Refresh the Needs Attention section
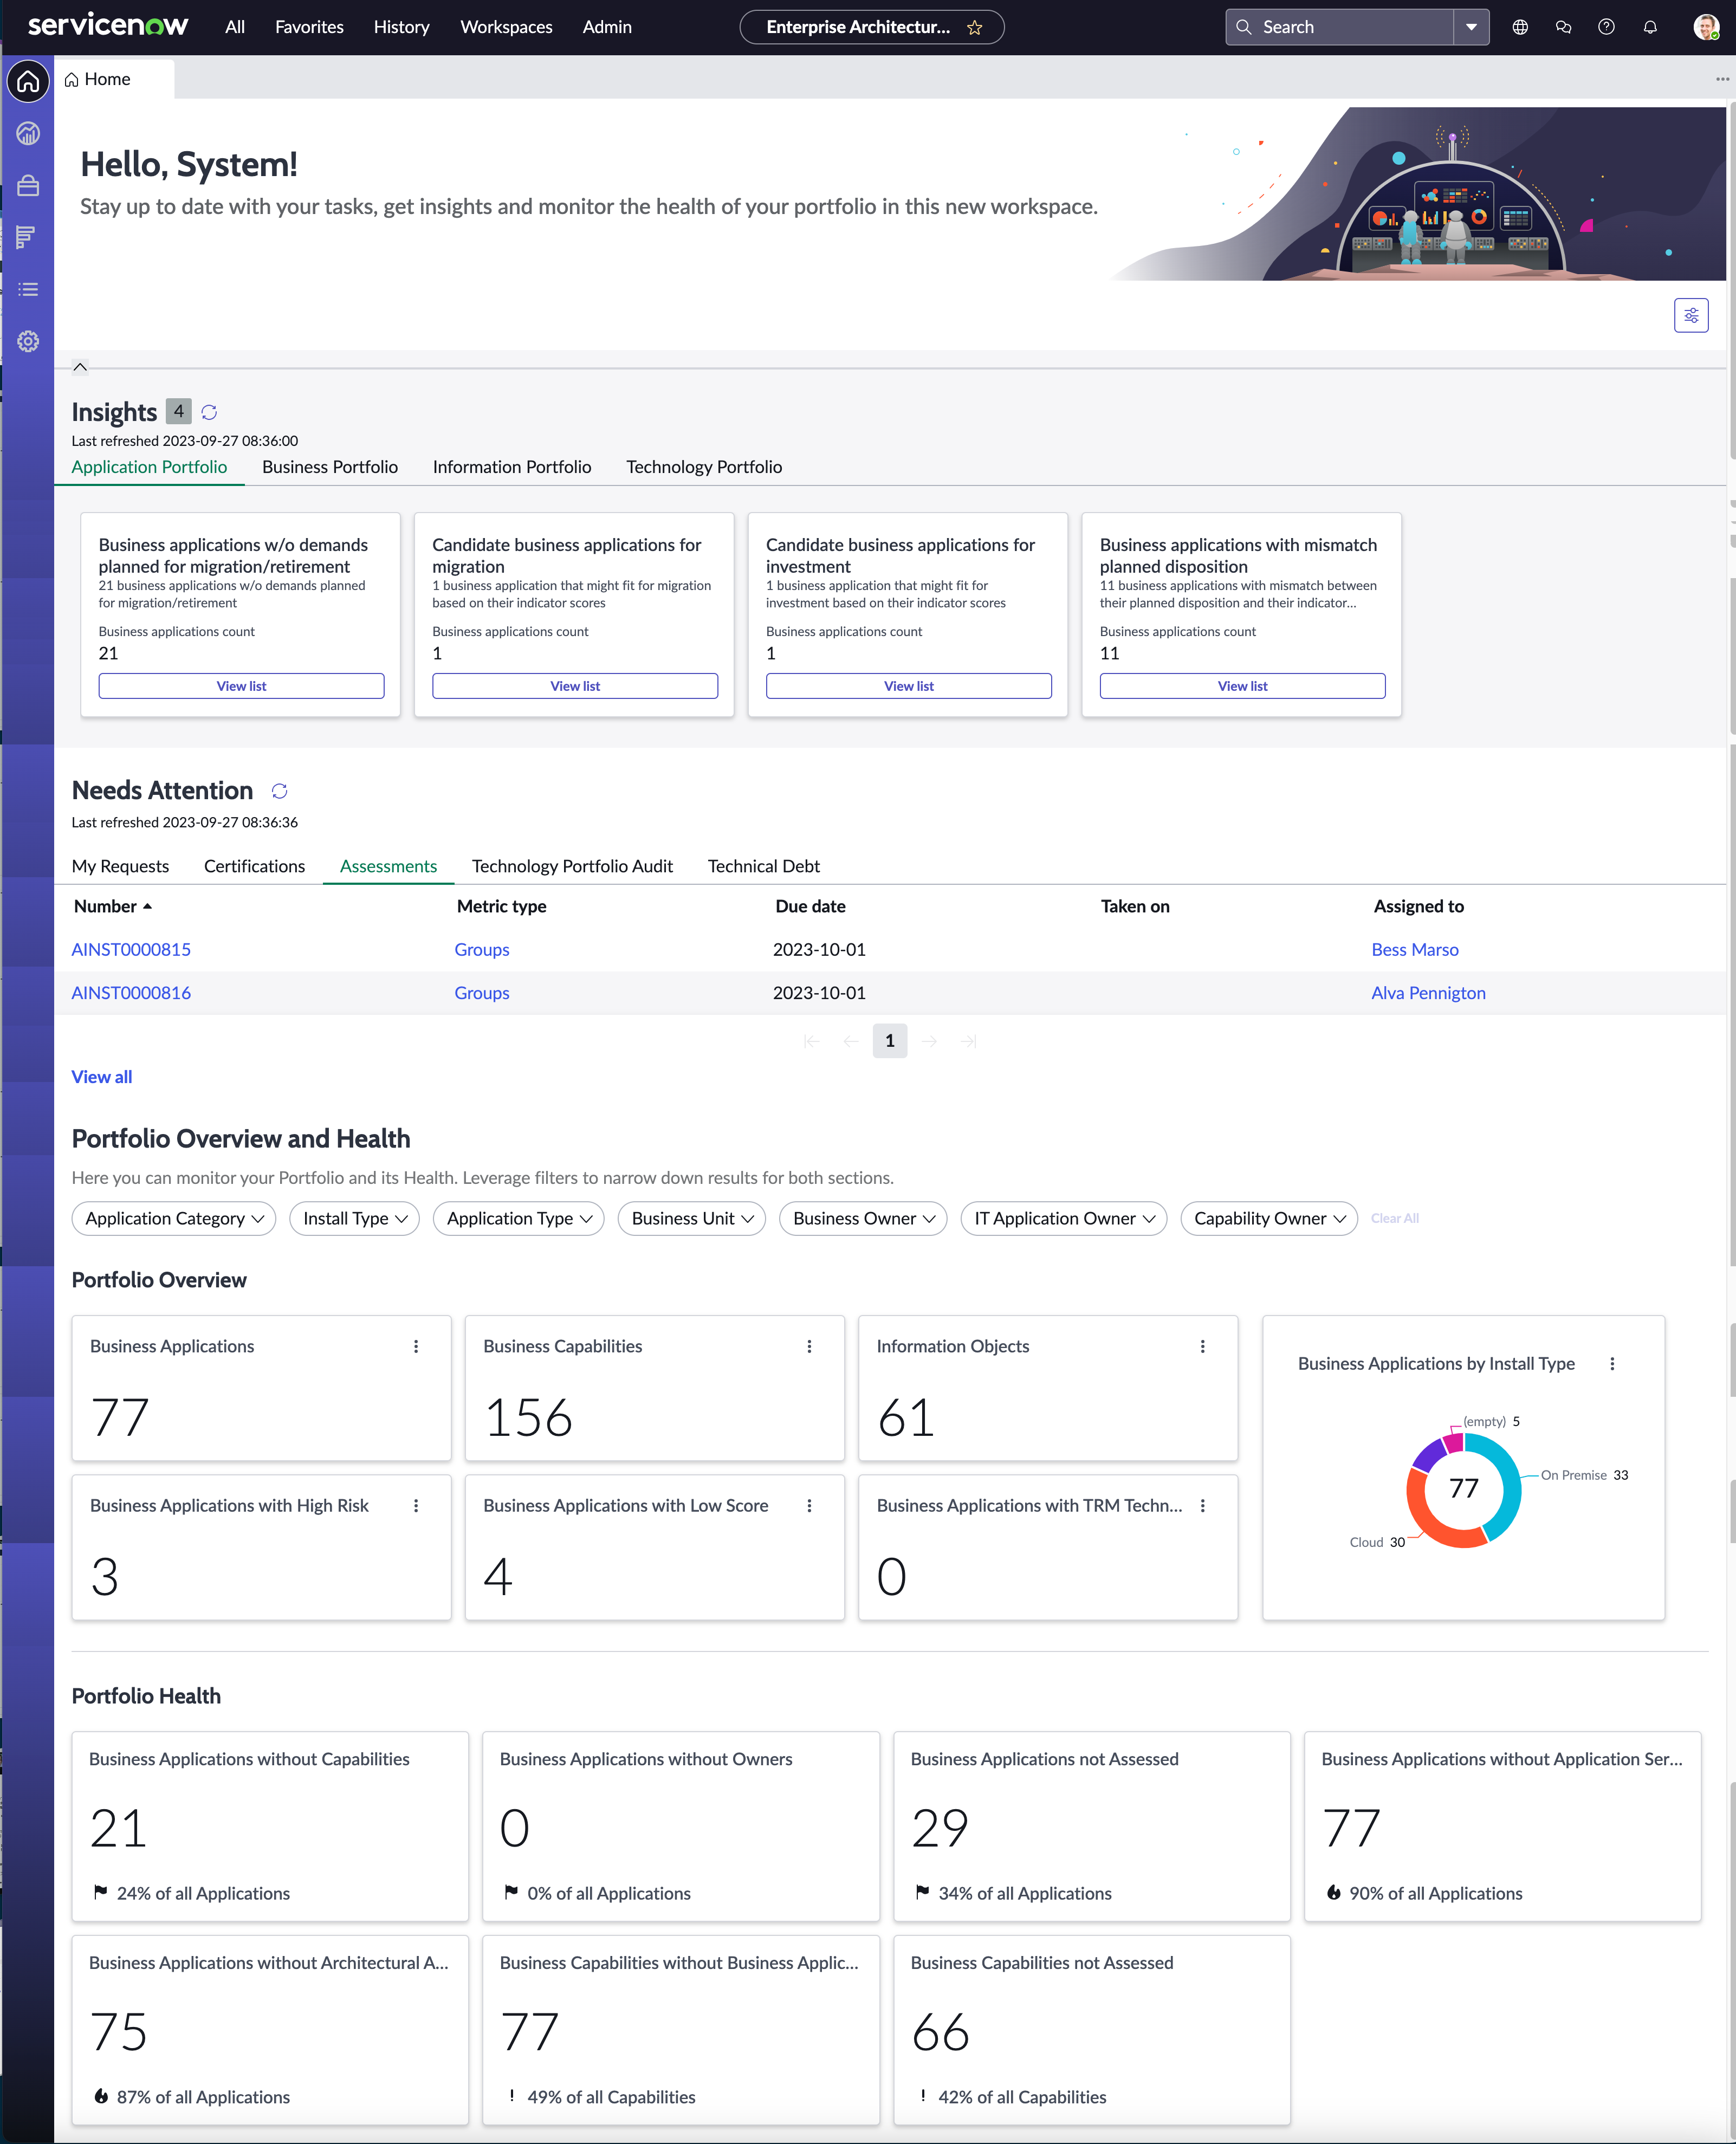The height and width of the screenshot is (2144, 1736). click(x=279, y=791)
